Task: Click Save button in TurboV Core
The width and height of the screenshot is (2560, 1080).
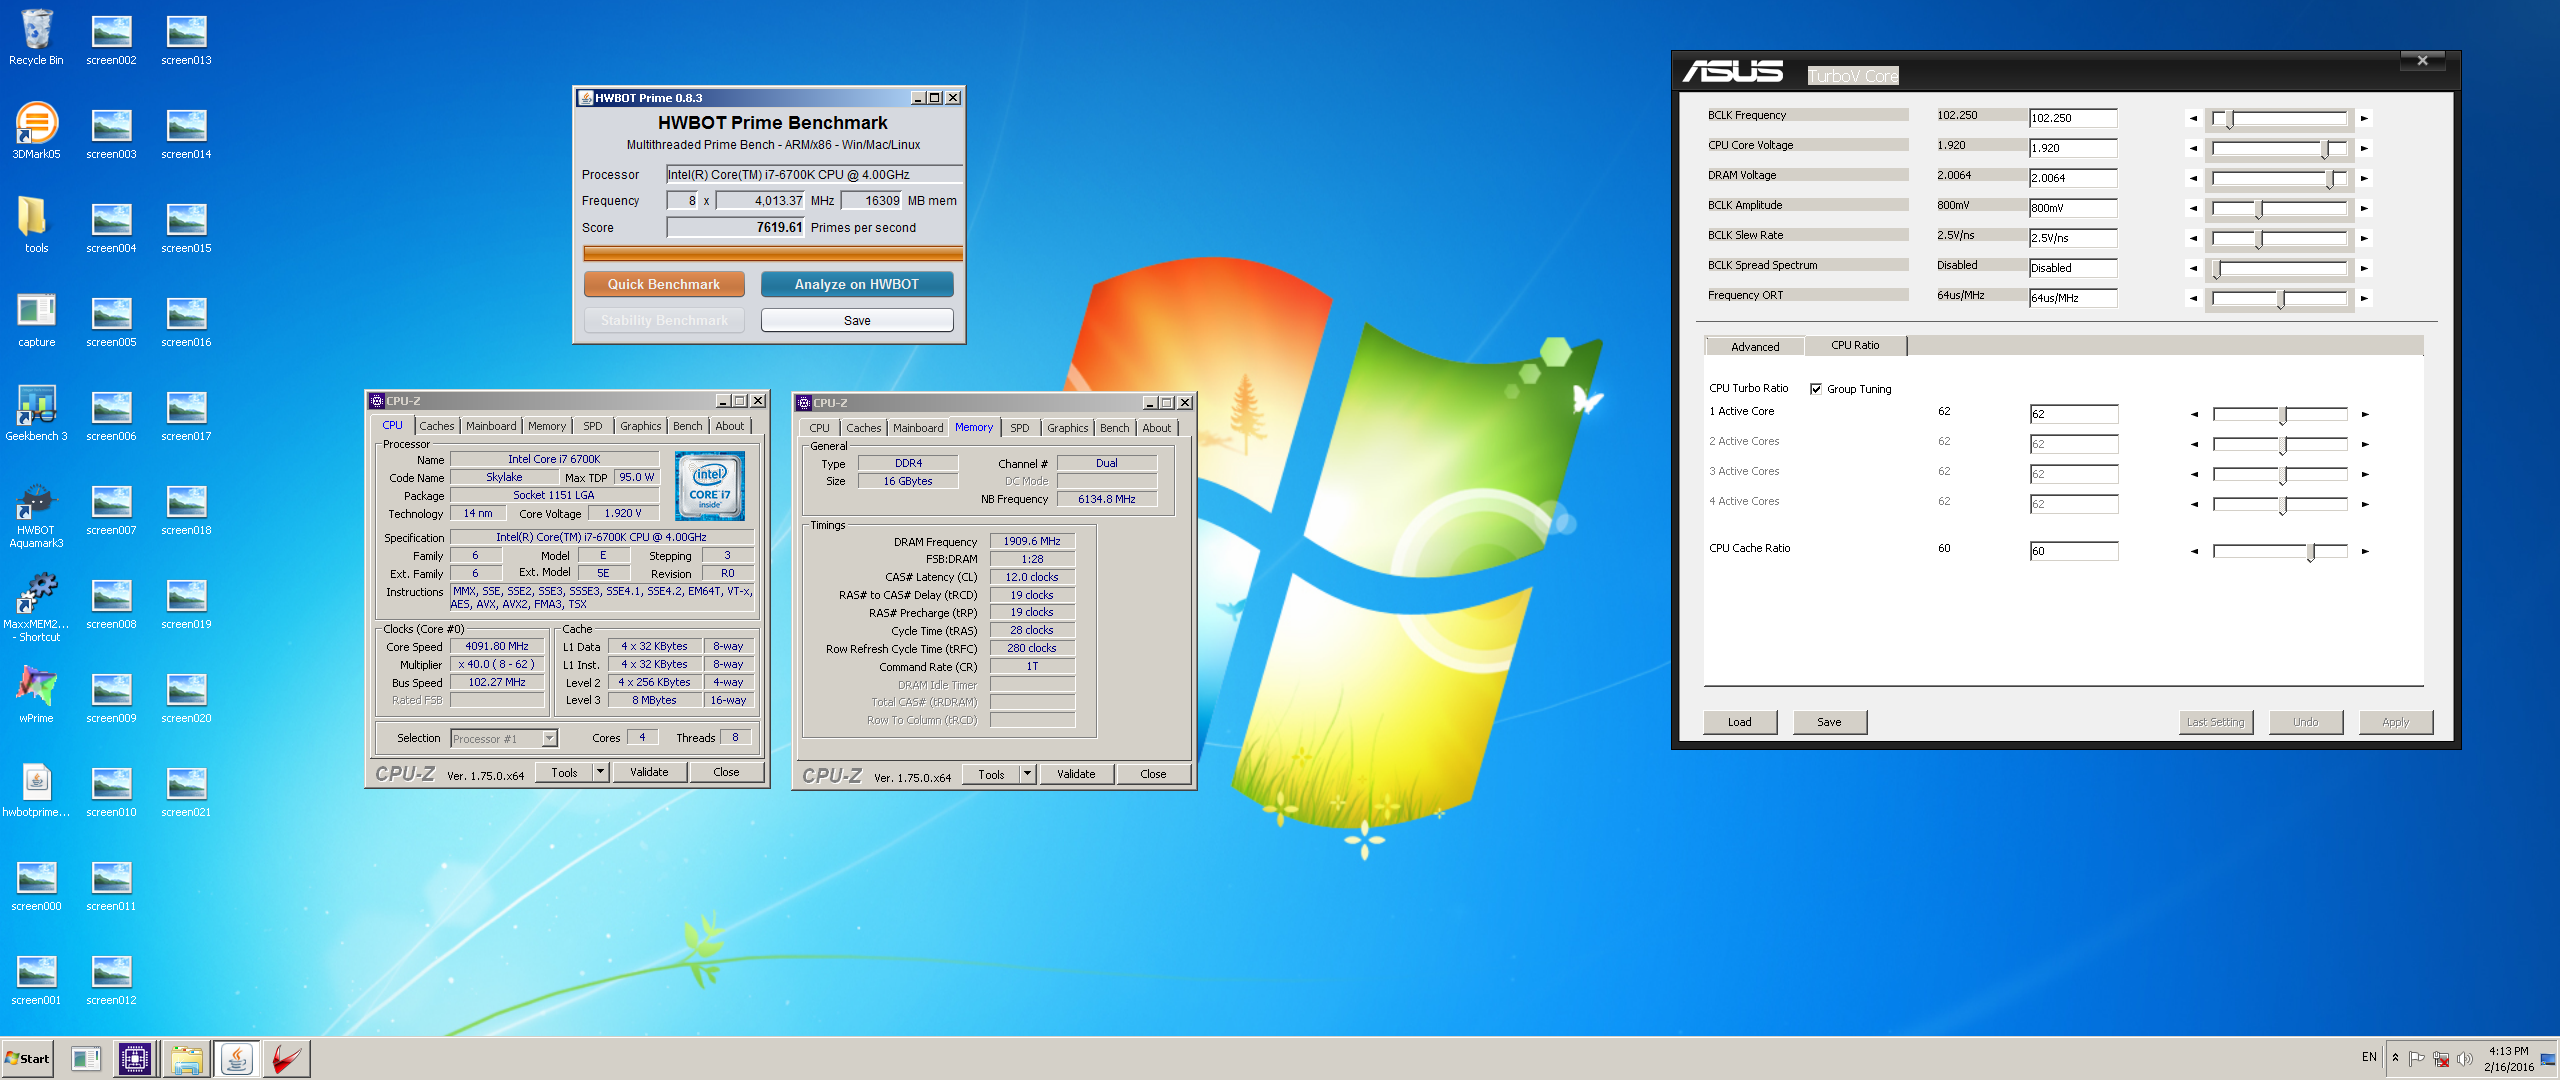Action: point(1829,722)
